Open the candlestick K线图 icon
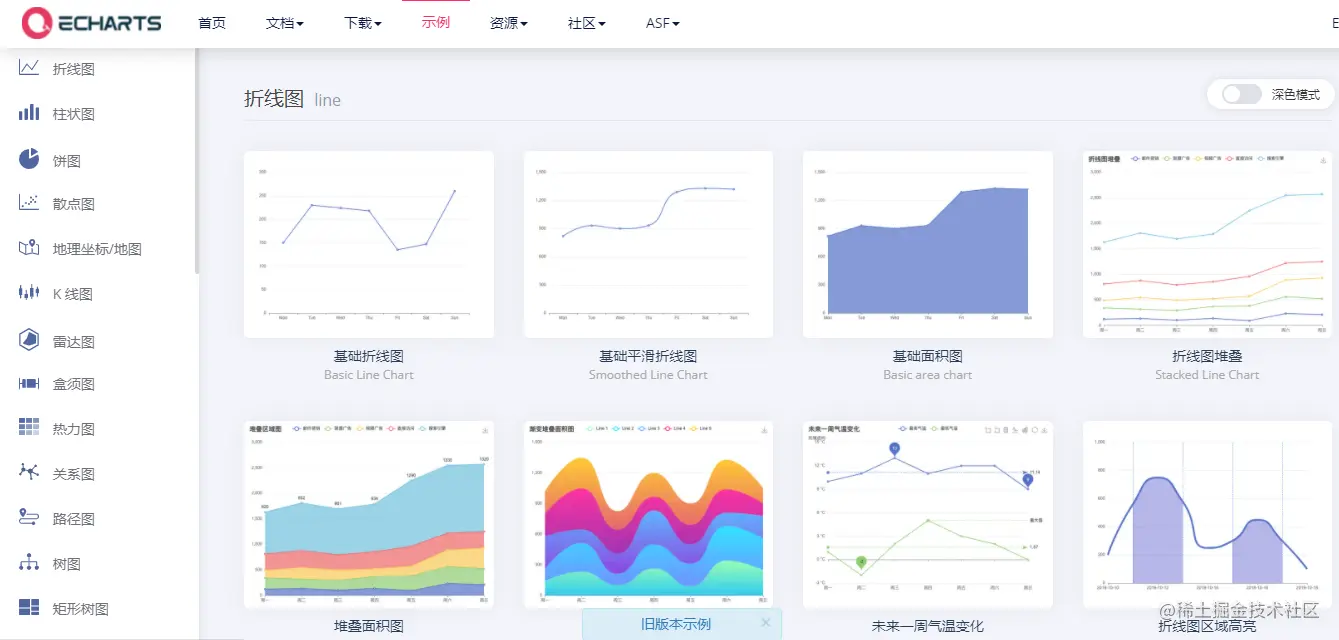Viewport: 1339px width, 640px height. pos(29,293)
